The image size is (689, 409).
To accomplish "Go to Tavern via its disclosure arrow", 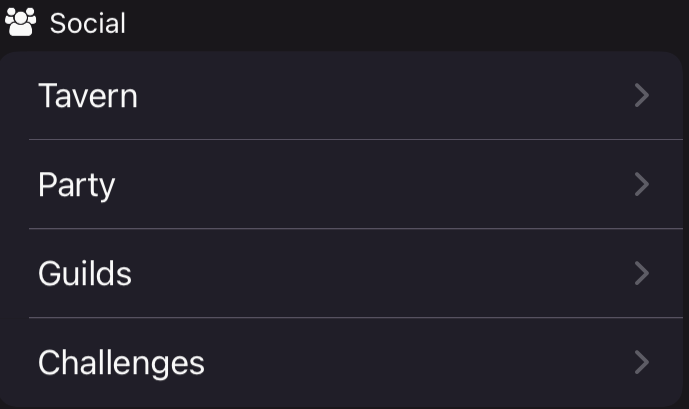I will 642,96.
